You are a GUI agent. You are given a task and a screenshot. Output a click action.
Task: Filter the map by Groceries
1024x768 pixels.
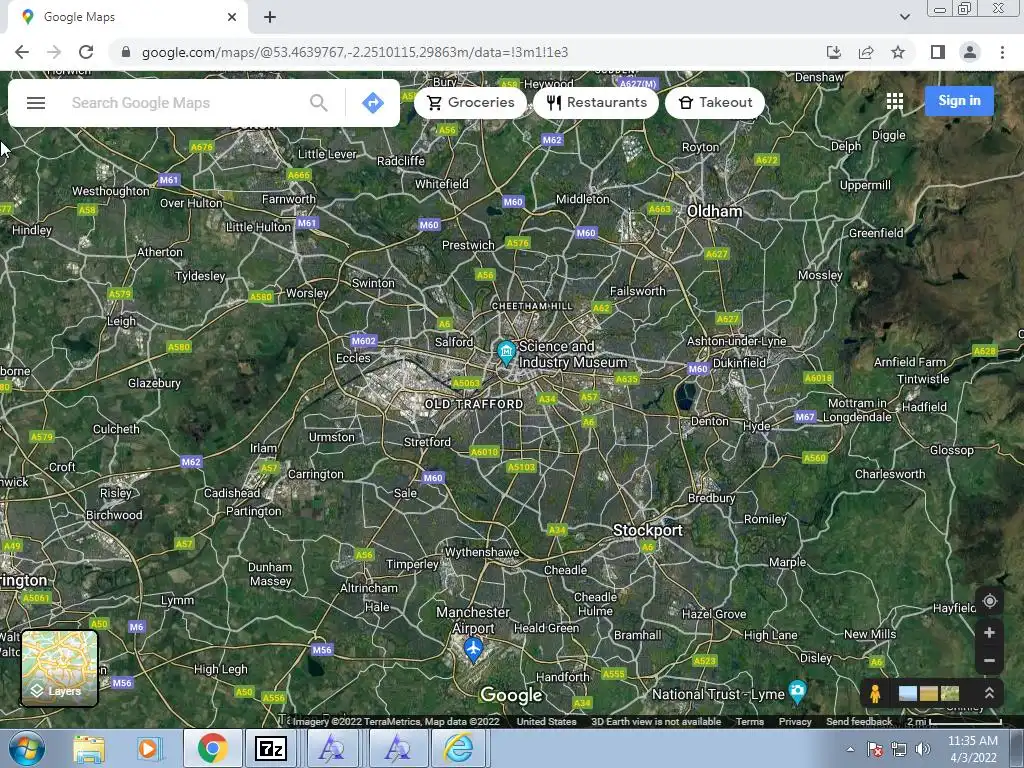point(470,103)
